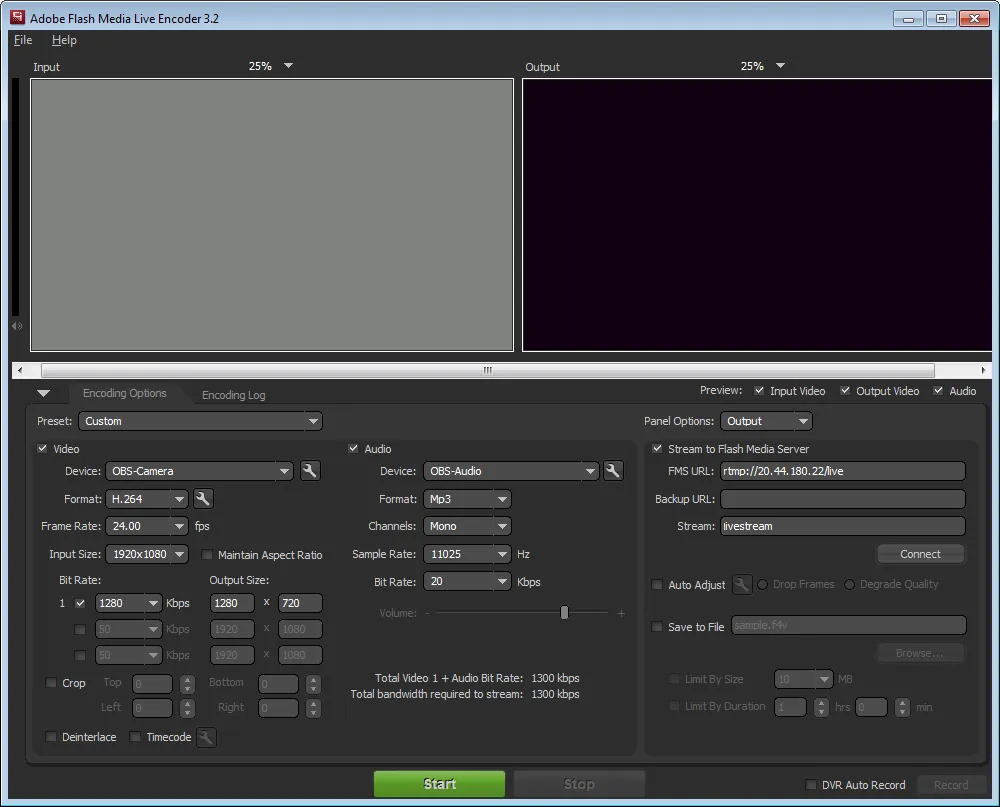Uncheck the Audio checkbox
1000x807 pixels.
point(353,448)
